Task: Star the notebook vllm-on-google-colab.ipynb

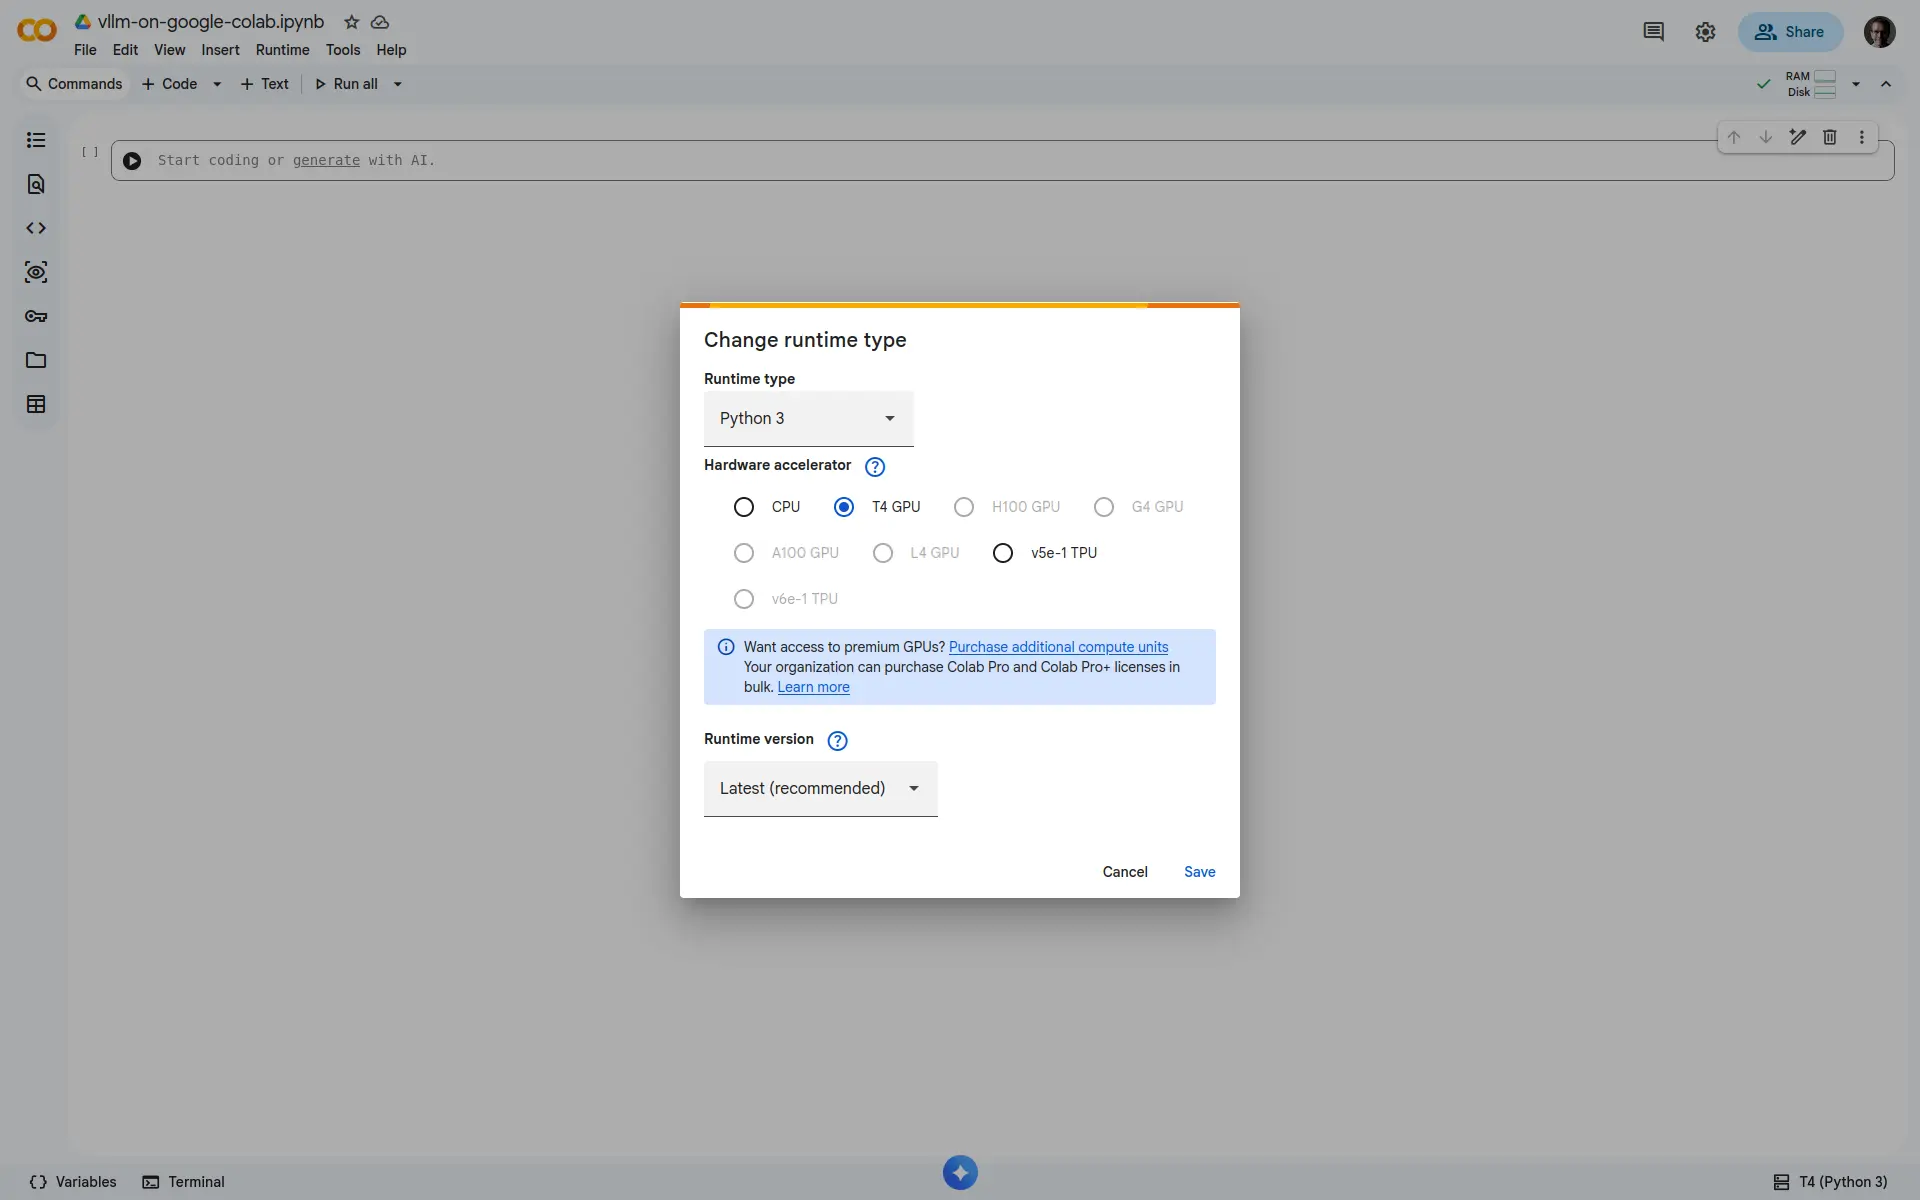Action: tap(351, 22)
